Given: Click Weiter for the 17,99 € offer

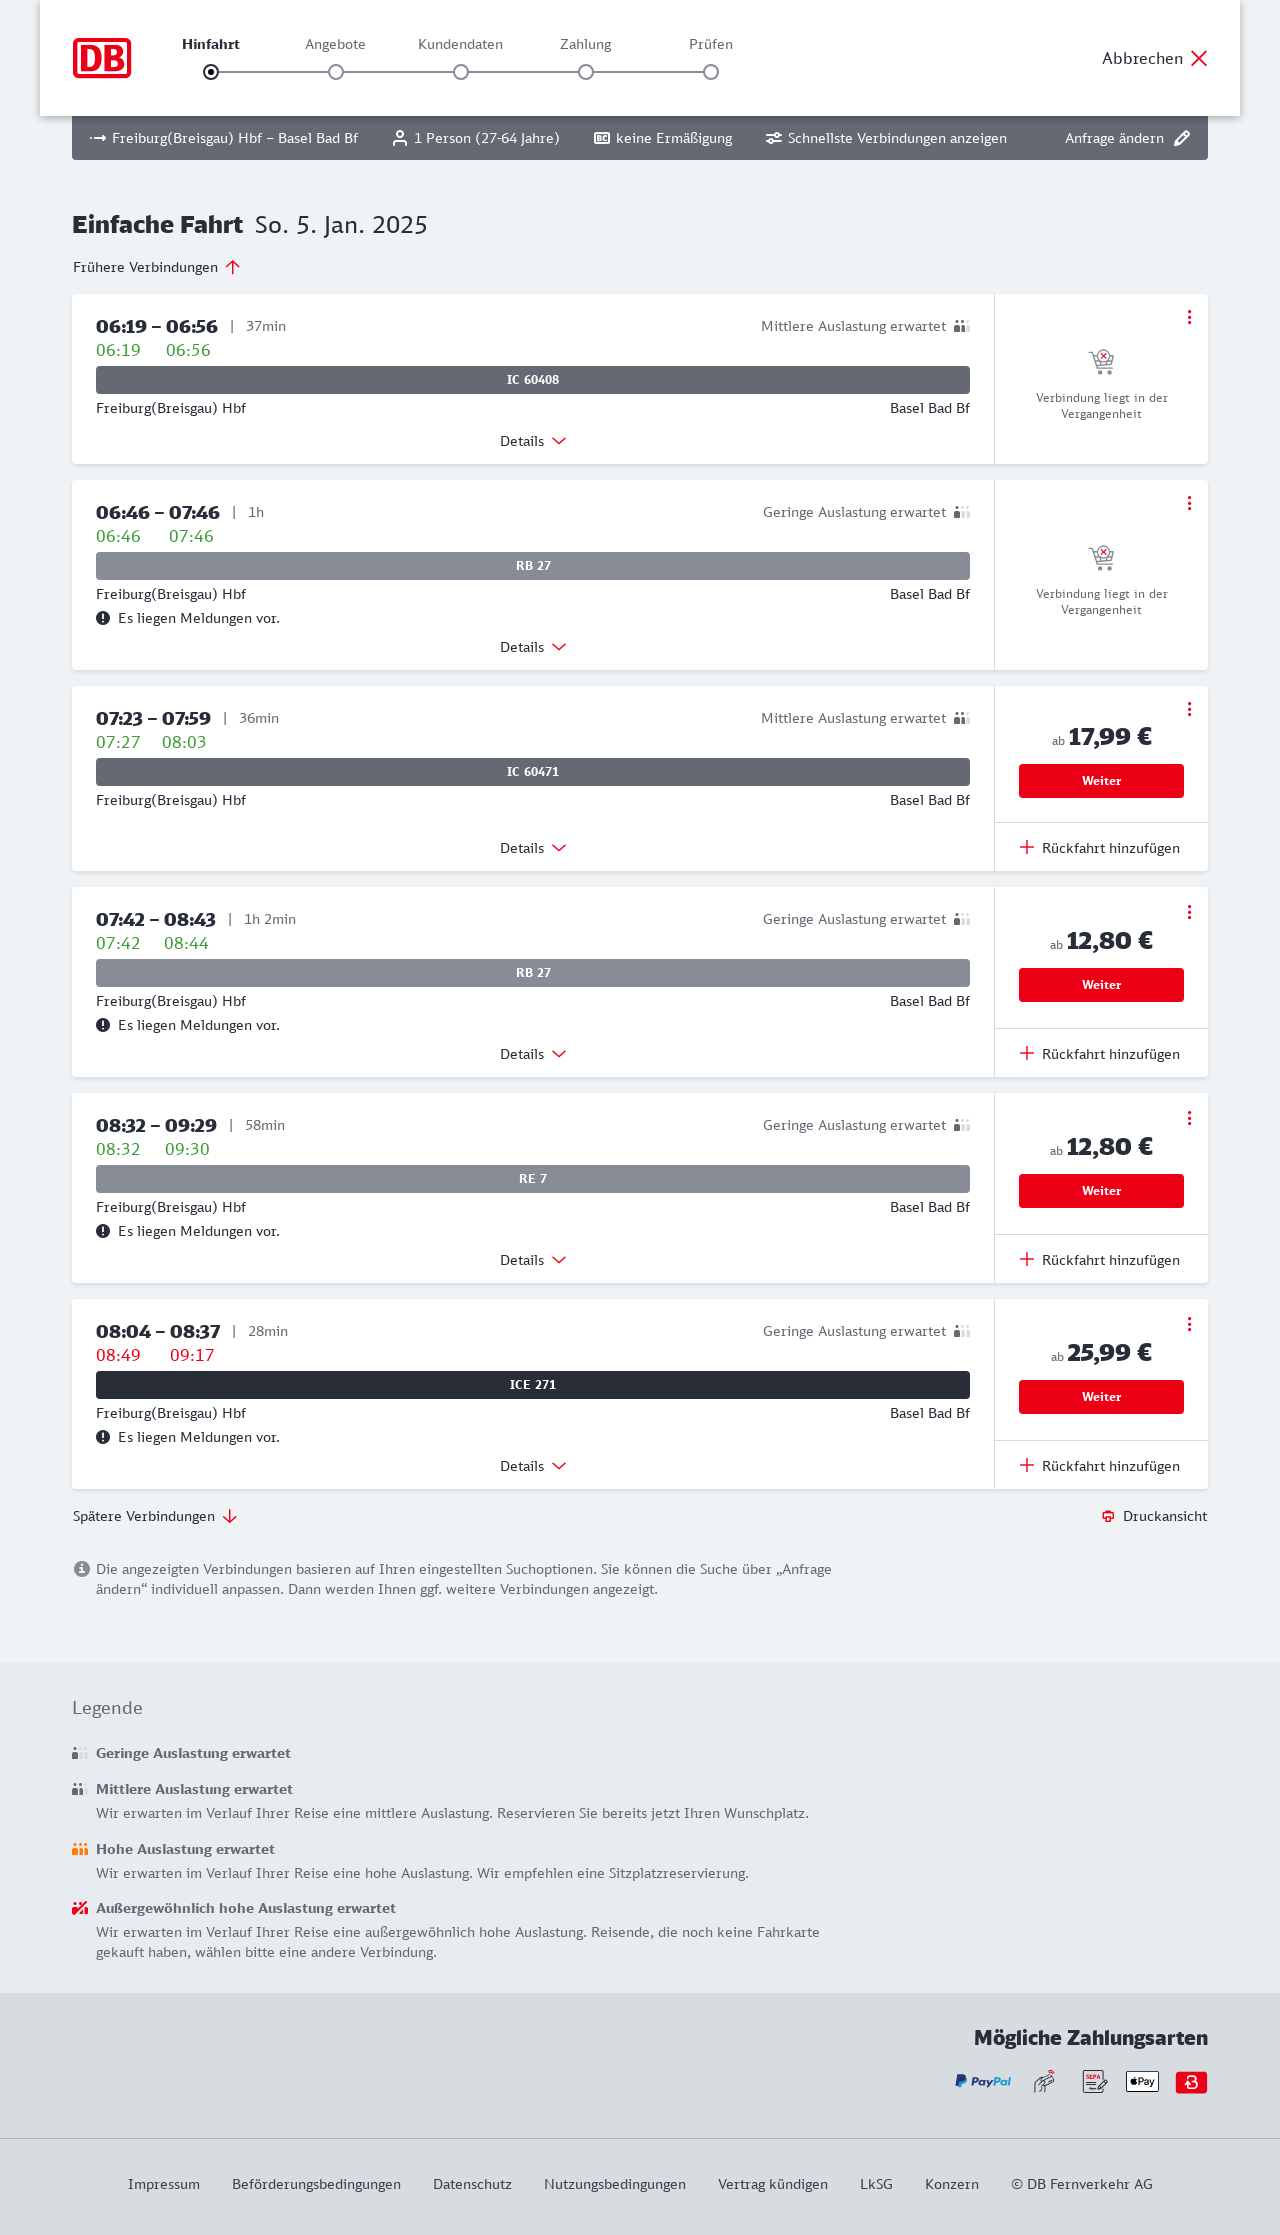Looking at the screenshot, I should (x=1101, y=781).
